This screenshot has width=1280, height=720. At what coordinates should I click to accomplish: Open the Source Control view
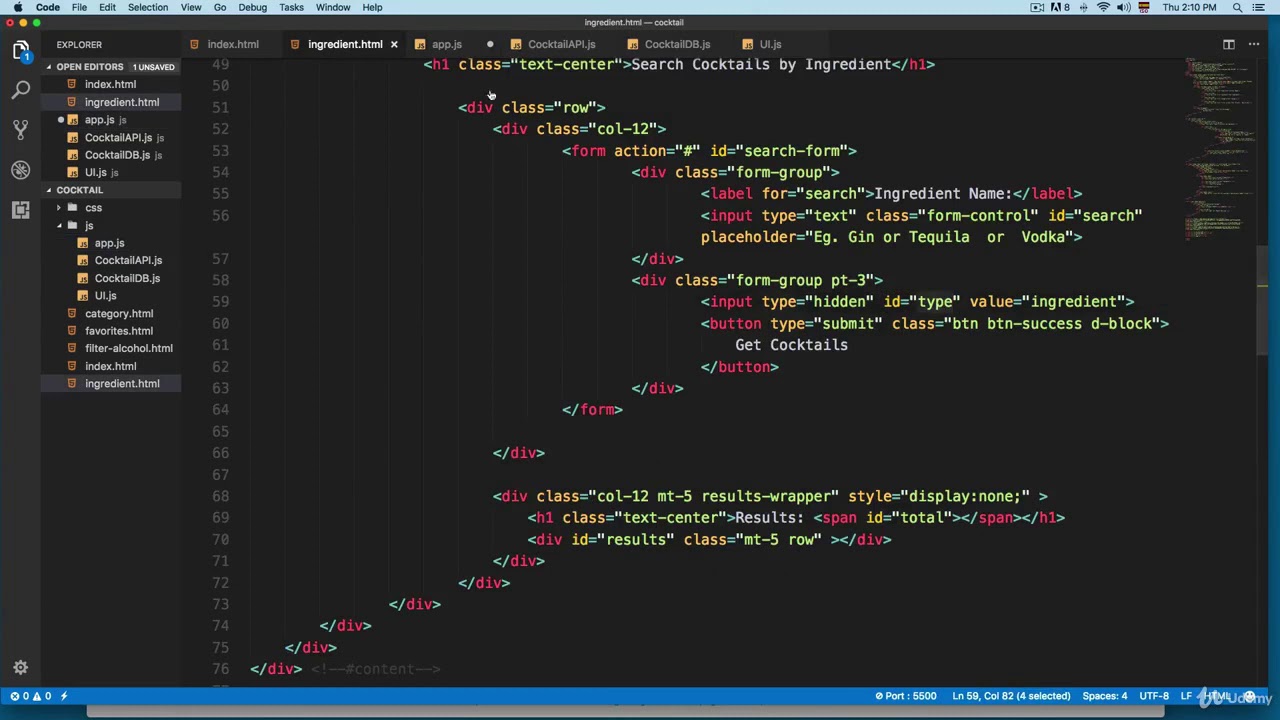point(20,130)
